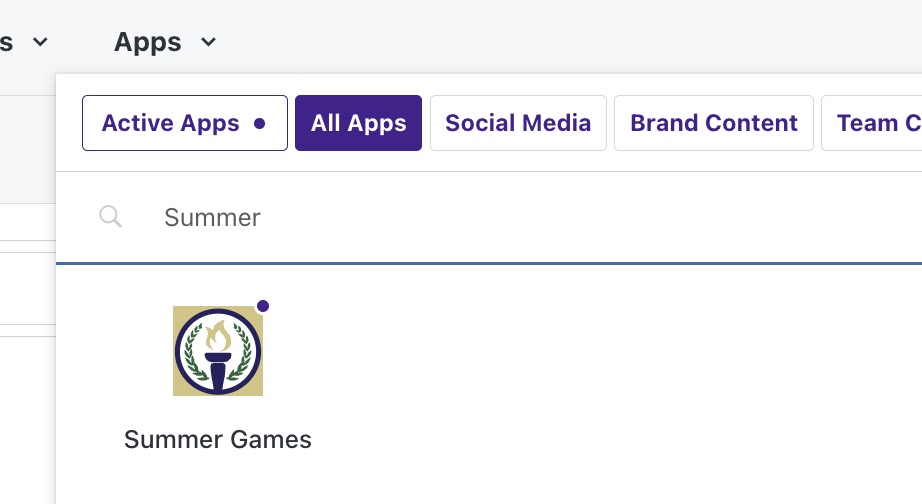Screen dimensions: 922x504
Task: Show the Brand Content category
Action: point(714,123)
